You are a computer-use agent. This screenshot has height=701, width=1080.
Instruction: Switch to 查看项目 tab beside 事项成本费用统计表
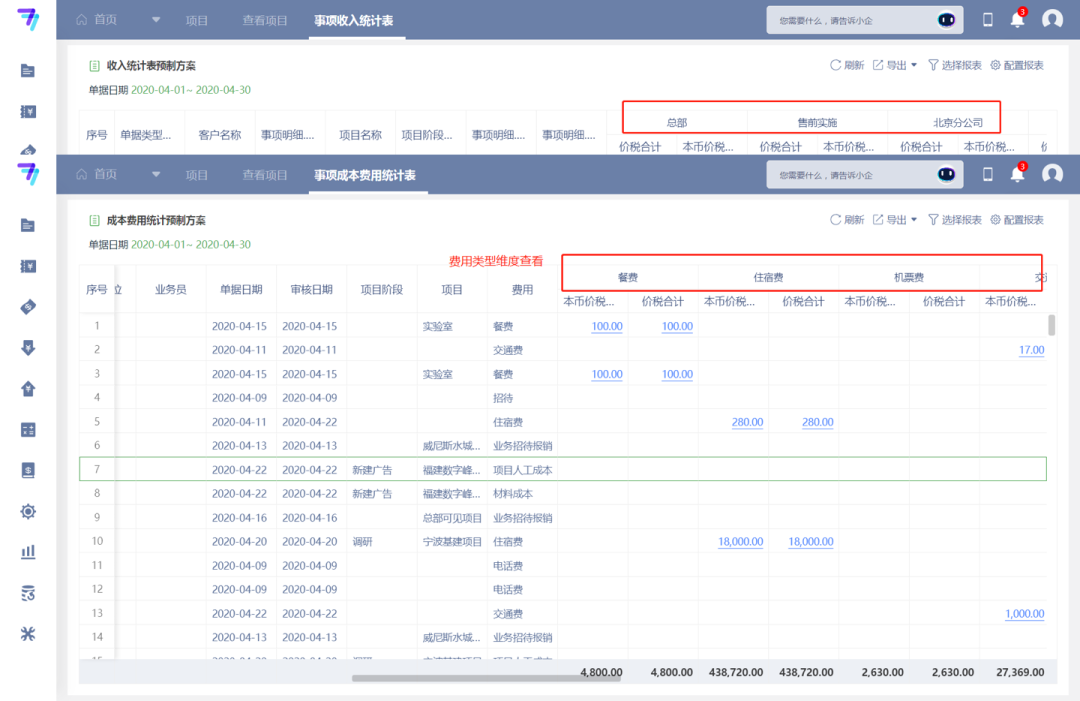pos(265,175)
